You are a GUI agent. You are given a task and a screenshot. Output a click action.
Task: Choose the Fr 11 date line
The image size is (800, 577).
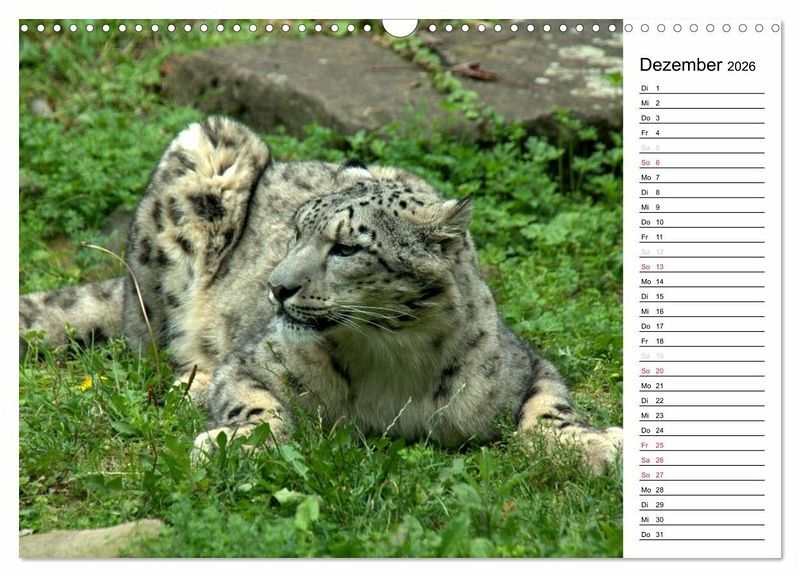pyautogui.click(x=701, y=237)
